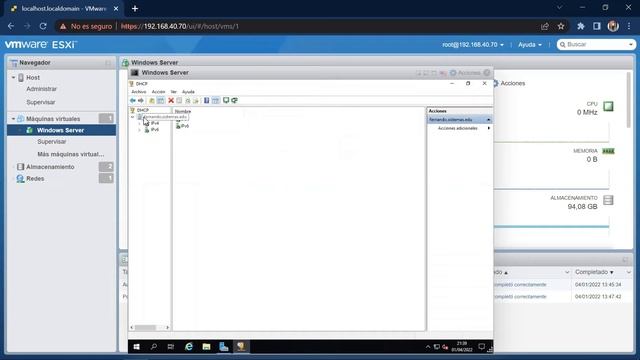Click the red X delete icon in the DHCP toolbar
The height and width of the screenshot is (360, 640).
point(171,100)
